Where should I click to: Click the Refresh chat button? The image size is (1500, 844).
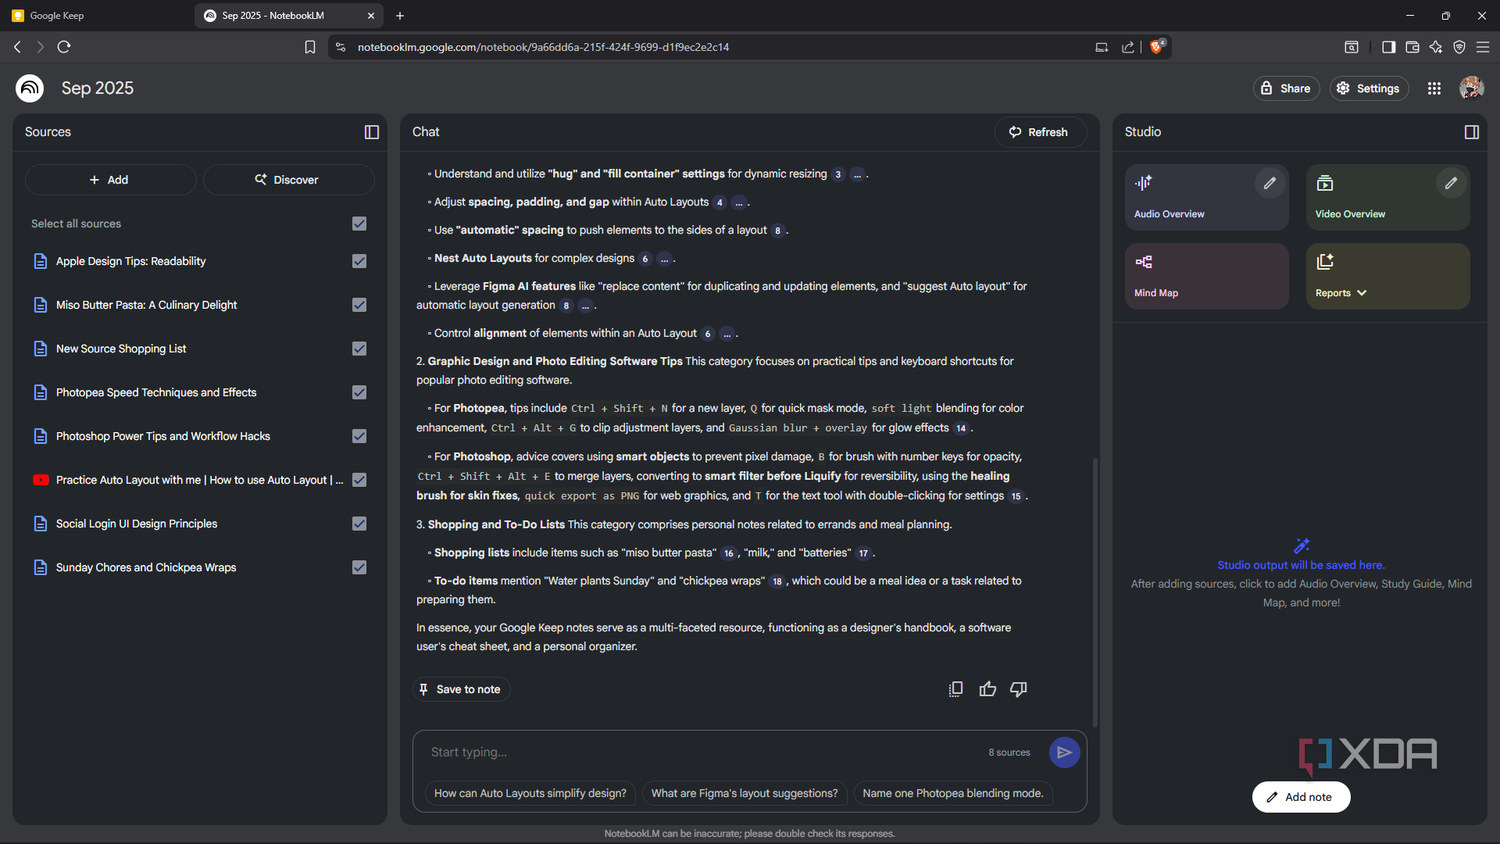pyautogui.click(x=1040, y=132)
